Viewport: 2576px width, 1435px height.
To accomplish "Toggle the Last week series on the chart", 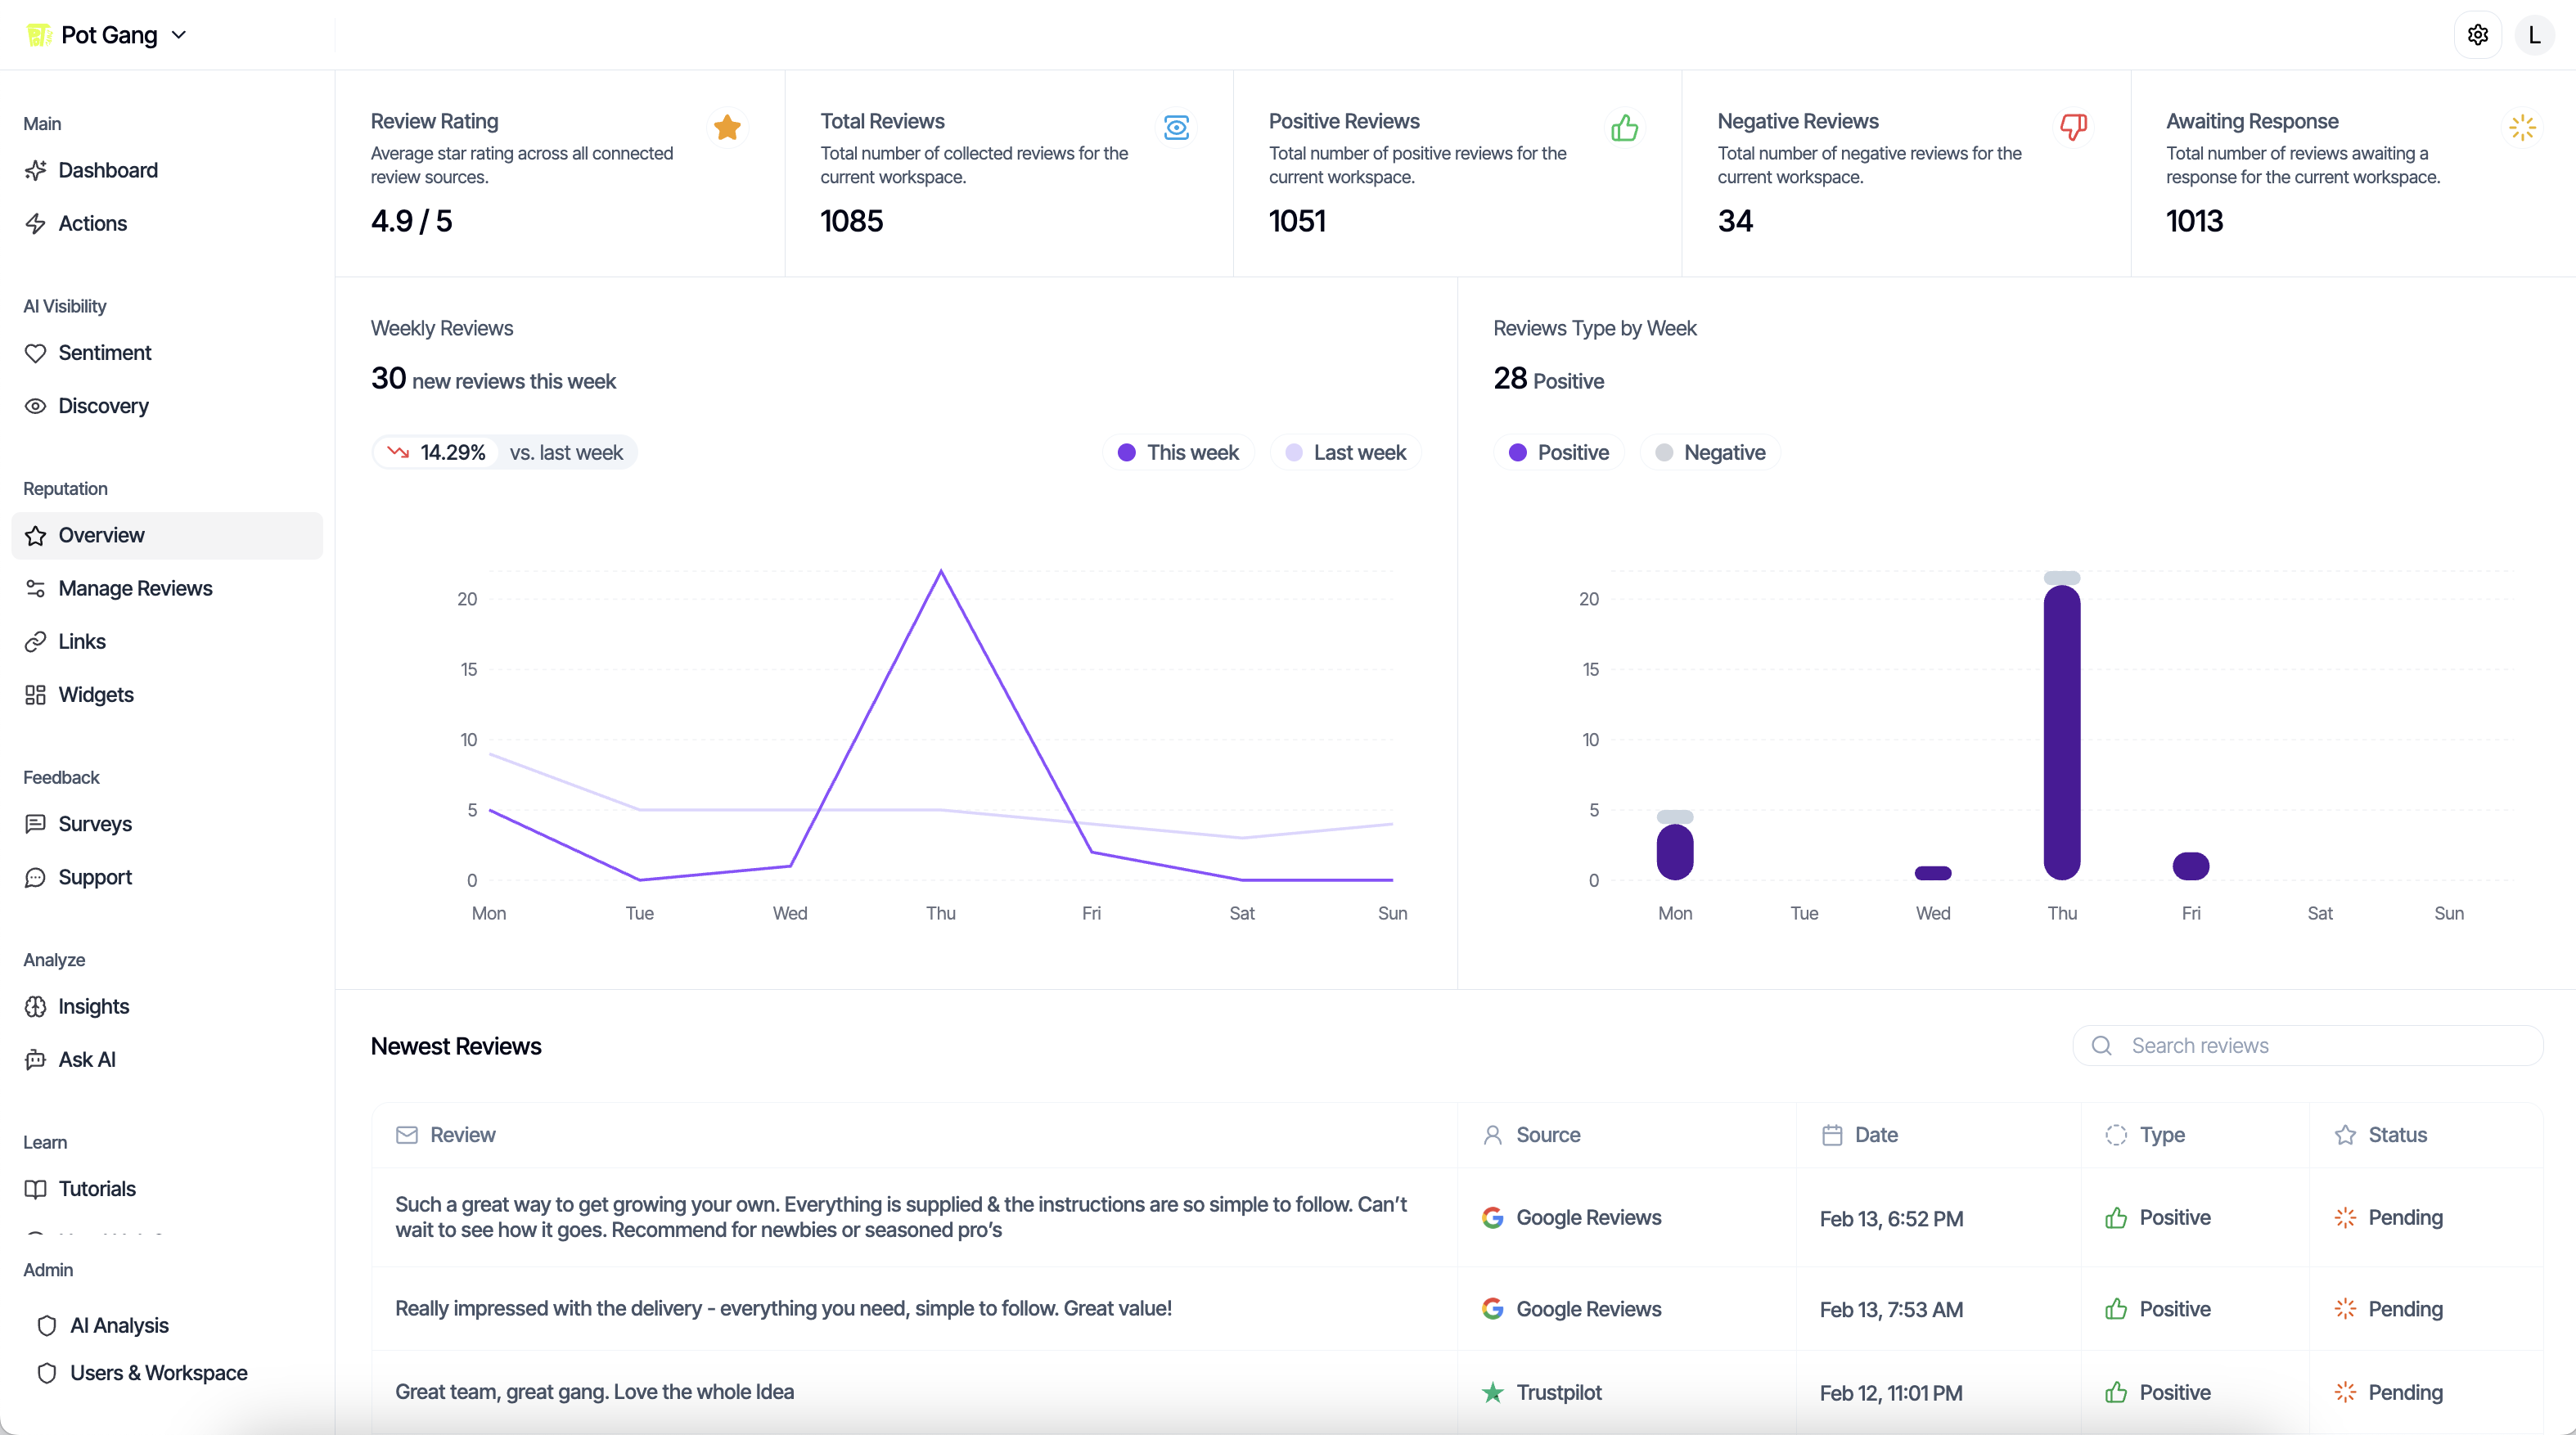I will tap(1345, 452).
